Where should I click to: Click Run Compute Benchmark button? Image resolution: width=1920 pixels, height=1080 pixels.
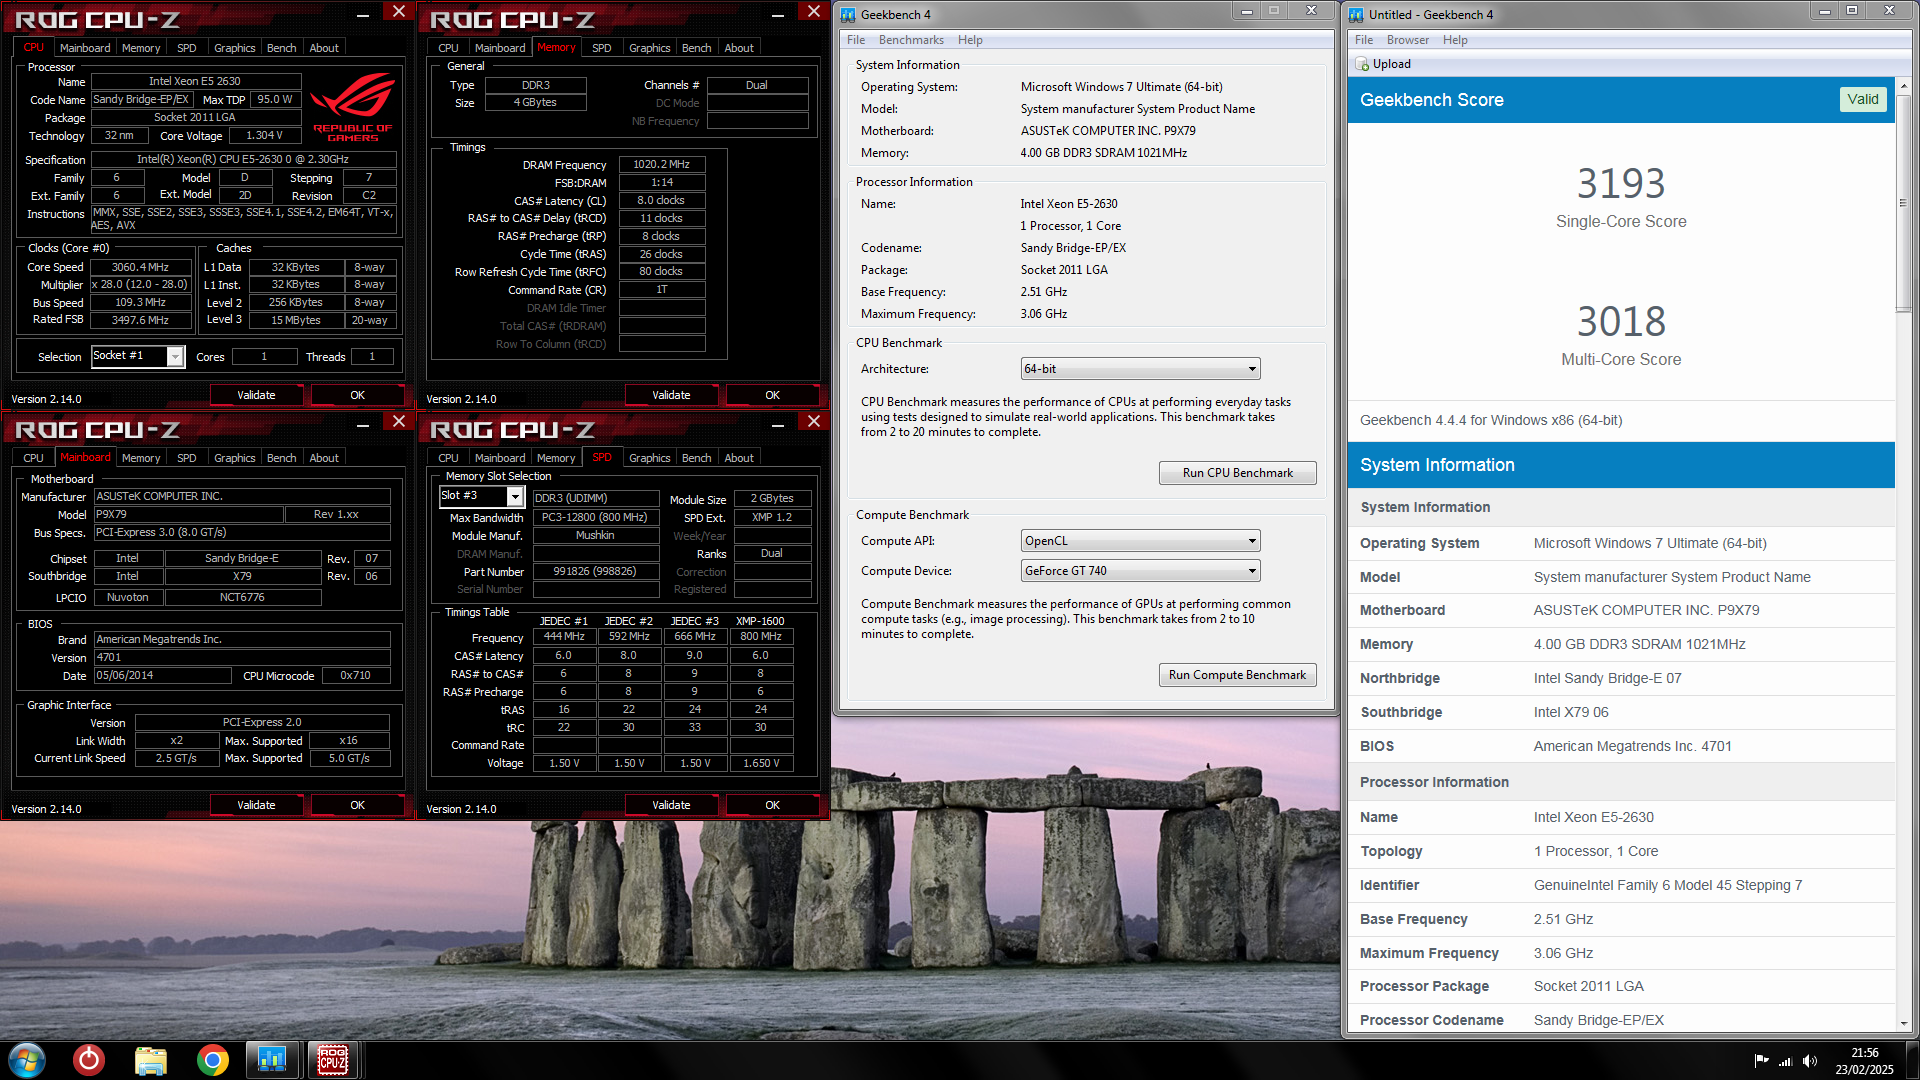(x=1237, y=675)
